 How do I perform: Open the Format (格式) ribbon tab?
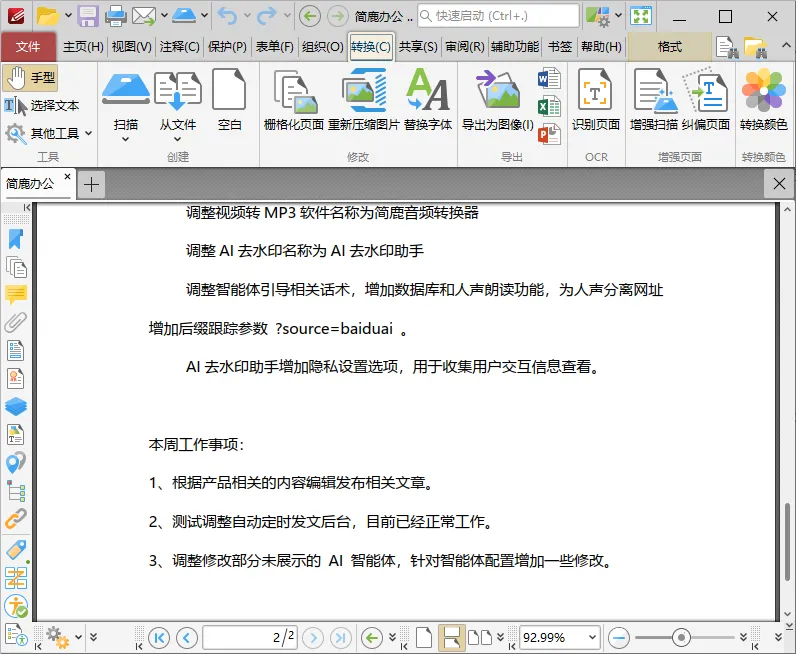670,47
